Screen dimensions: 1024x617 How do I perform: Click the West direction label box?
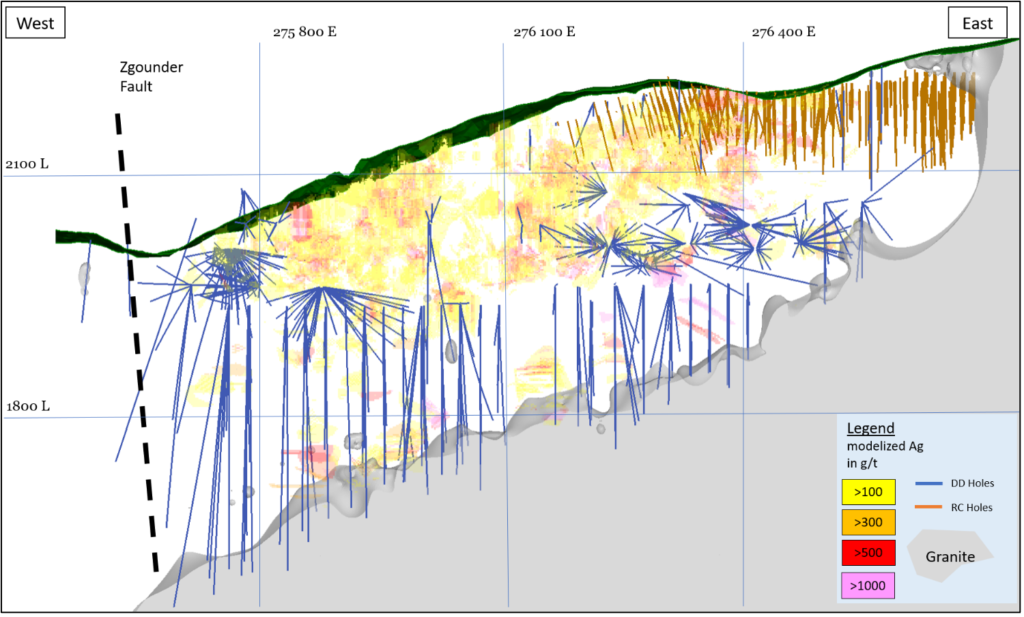tap(35, 24)
